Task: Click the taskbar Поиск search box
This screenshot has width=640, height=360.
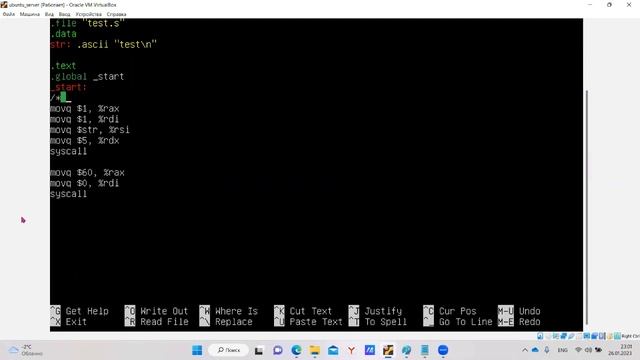Action: point(228,350)
